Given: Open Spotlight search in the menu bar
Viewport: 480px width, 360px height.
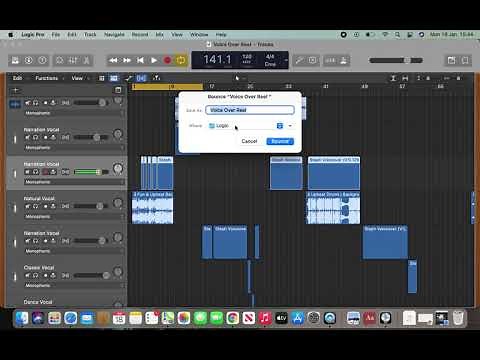Looking at the screenshot, I should pos(397,34).
